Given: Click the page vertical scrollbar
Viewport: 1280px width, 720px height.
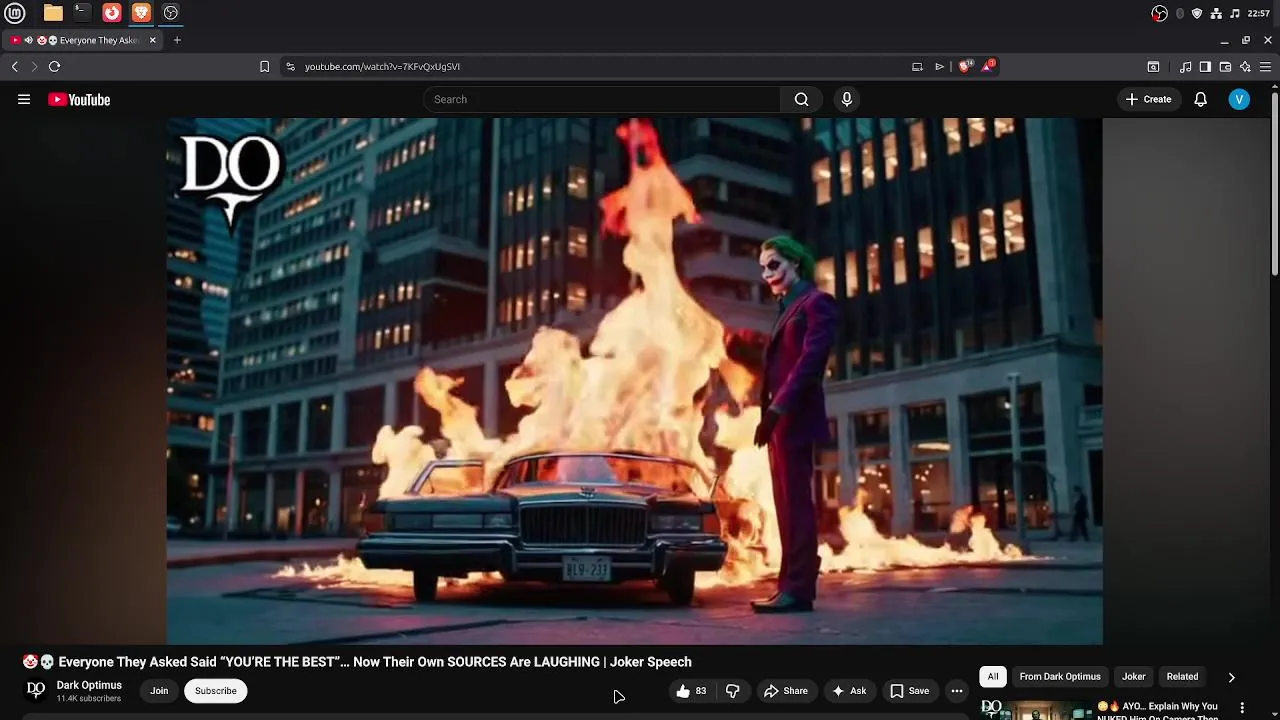Looking at the screenshot, I should (1275, 185).
